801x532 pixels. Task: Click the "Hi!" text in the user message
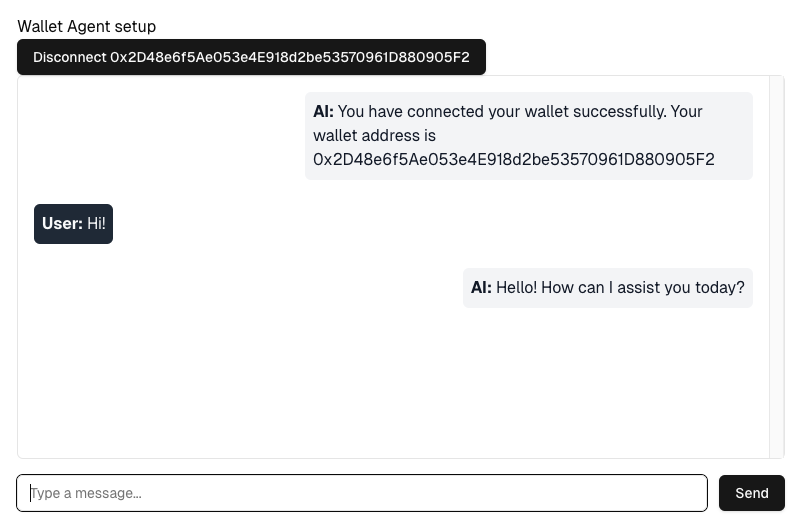[x=96, y=224]
